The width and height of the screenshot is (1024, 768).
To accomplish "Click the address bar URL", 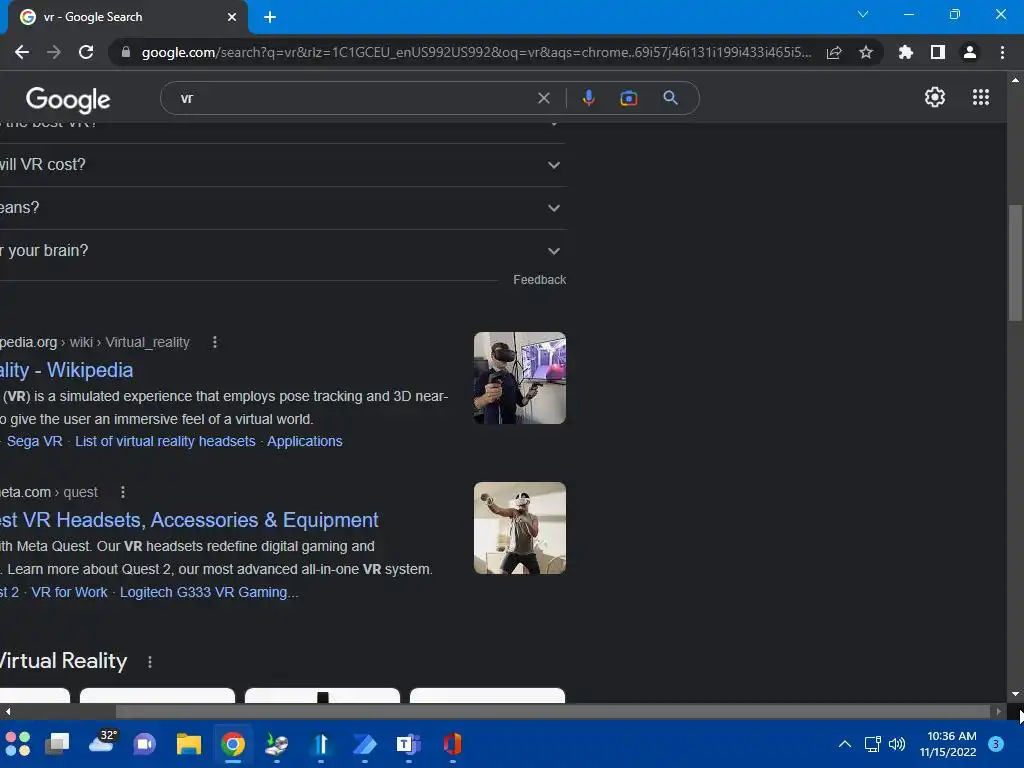I will 476,52.
